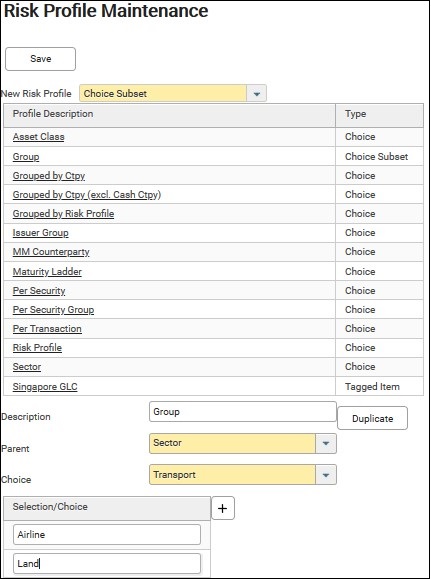The height and width of the screenshot is (579, 431).
Task: Open the Asset Class profile link
Action: point(38,137)
